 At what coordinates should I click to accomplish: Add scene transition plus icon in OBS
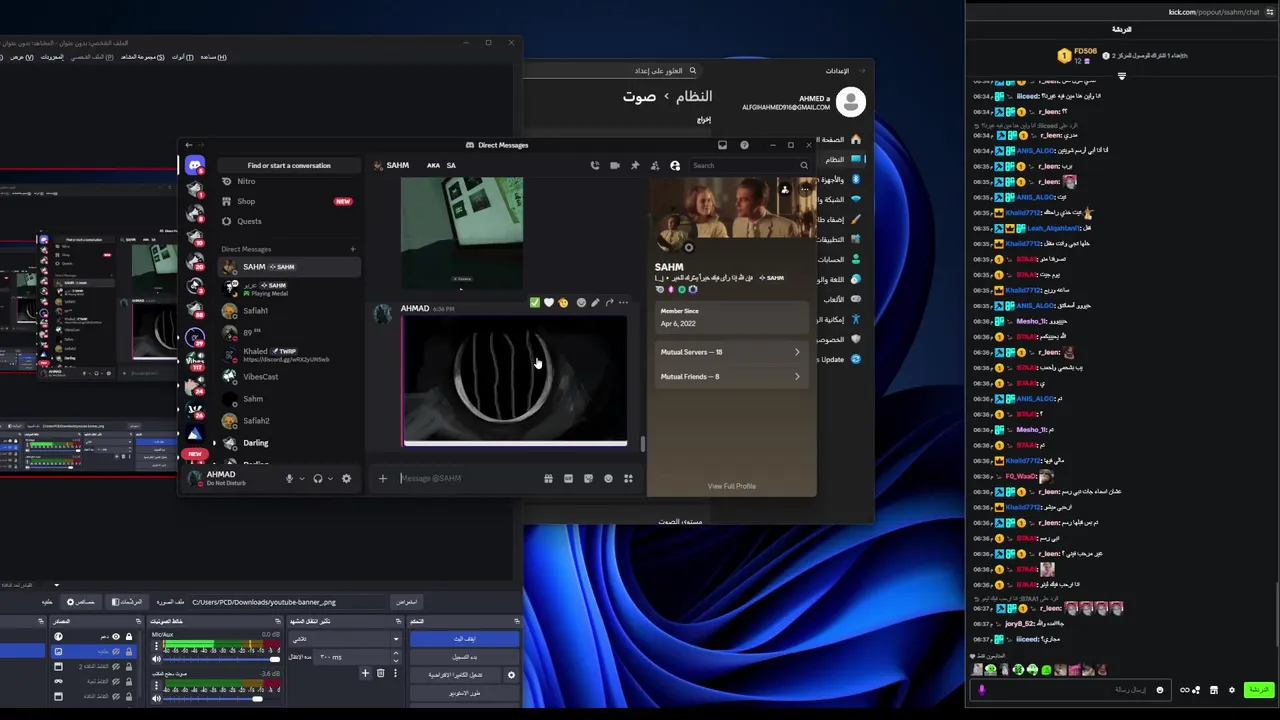365,673
